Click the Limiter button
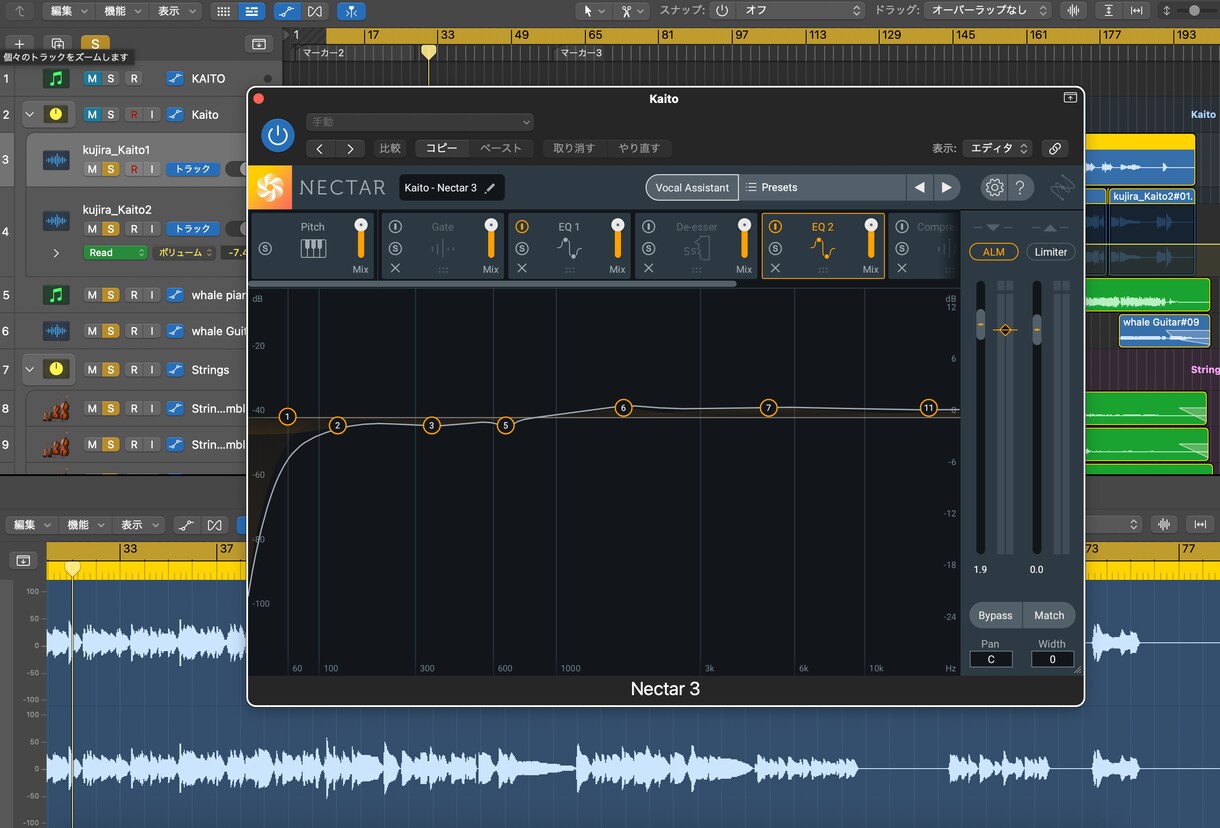The width and height of the screenshot is (1220, 828). tap(1050, 252)
